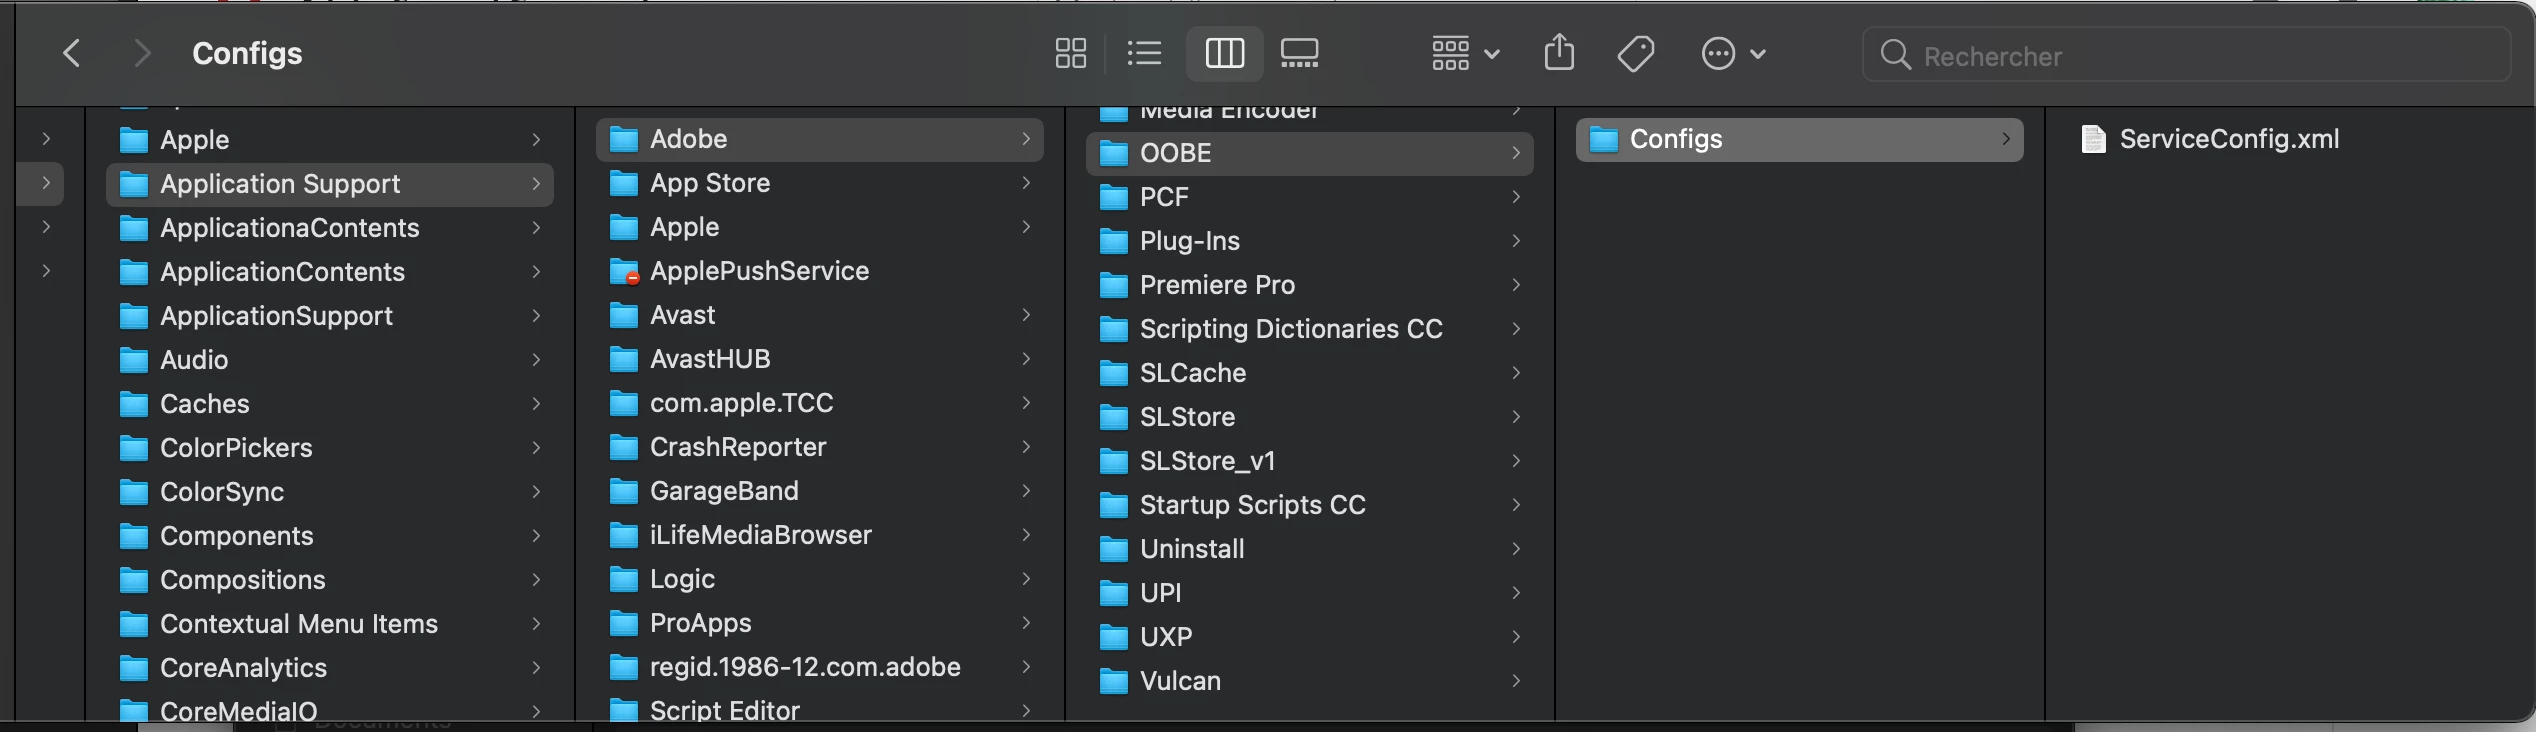The width and height of the screenshot is (2536, 732).
Task: Switch to icon grid view
Action: 1071,53
